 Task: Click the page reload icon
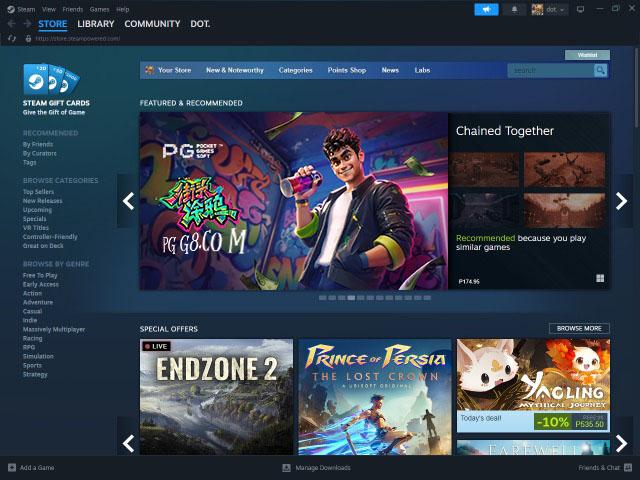tap(11, 38)
